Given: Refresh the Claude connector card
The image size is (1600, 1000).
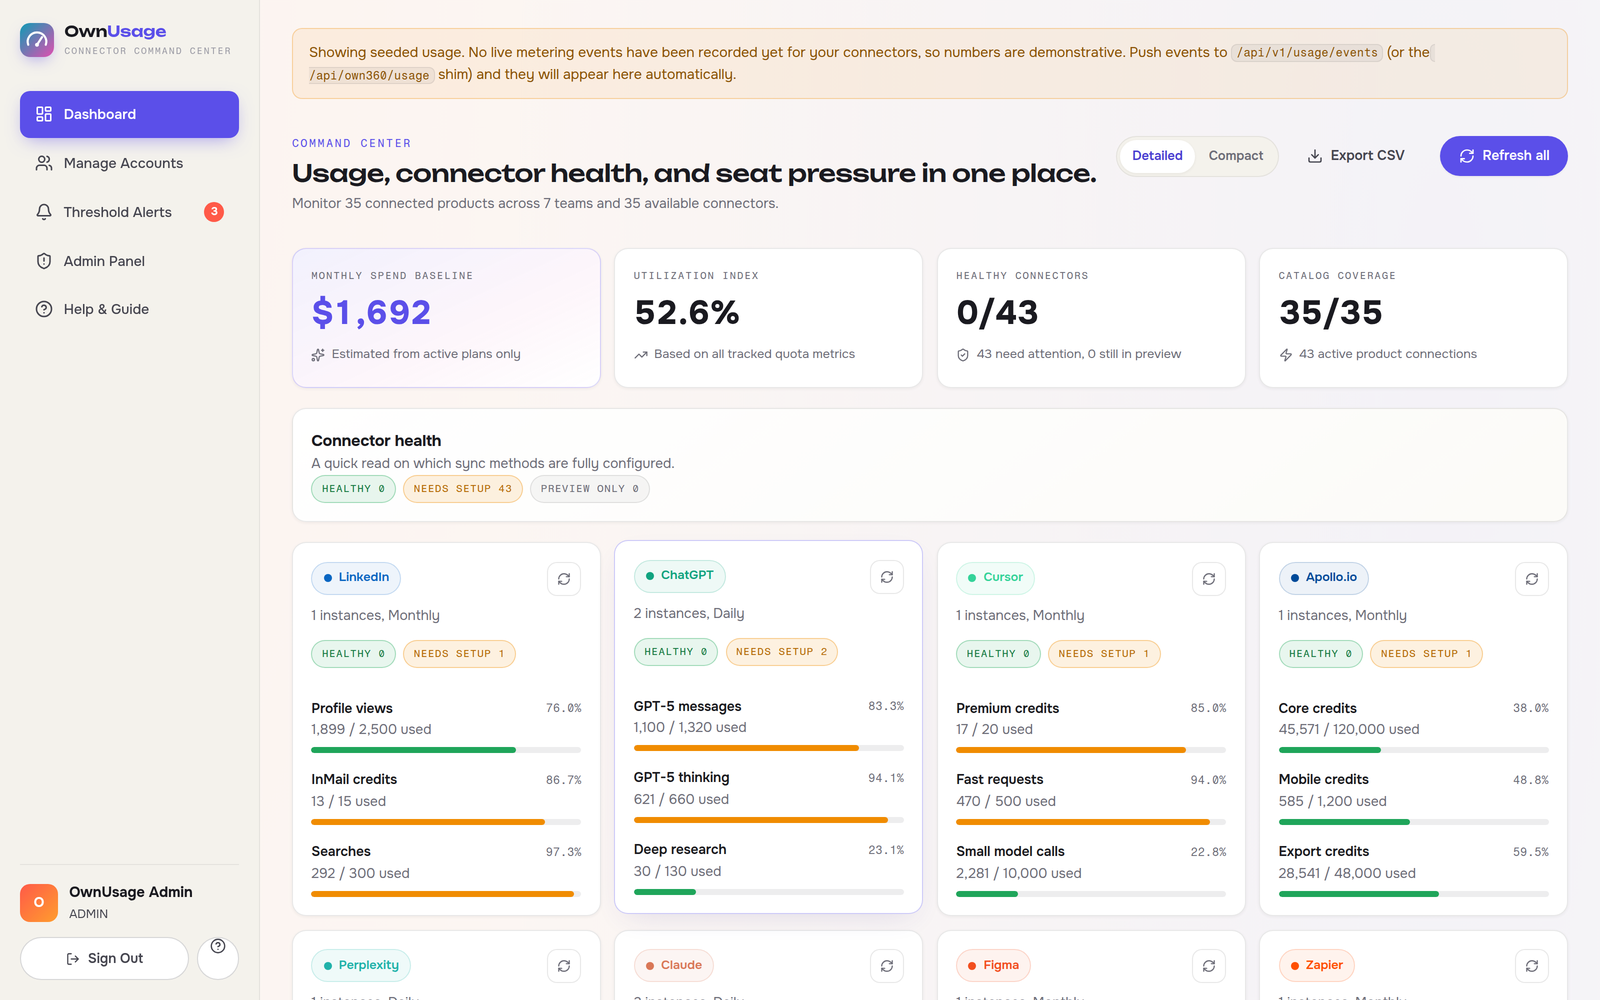Looking at the screenshot, I should (x=887, y=966).
